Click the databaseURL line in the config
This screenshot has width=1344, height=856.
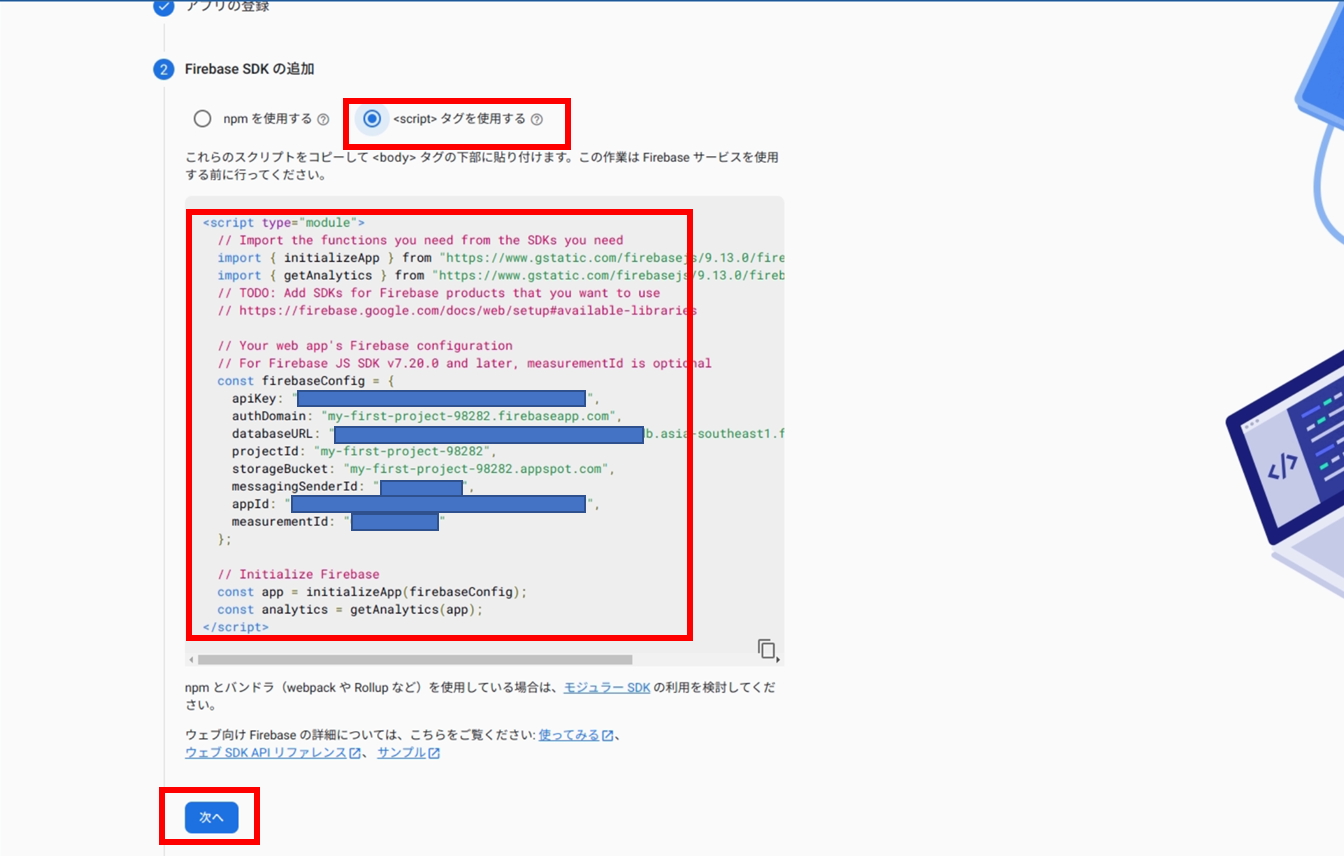click(x=508, y=434)
